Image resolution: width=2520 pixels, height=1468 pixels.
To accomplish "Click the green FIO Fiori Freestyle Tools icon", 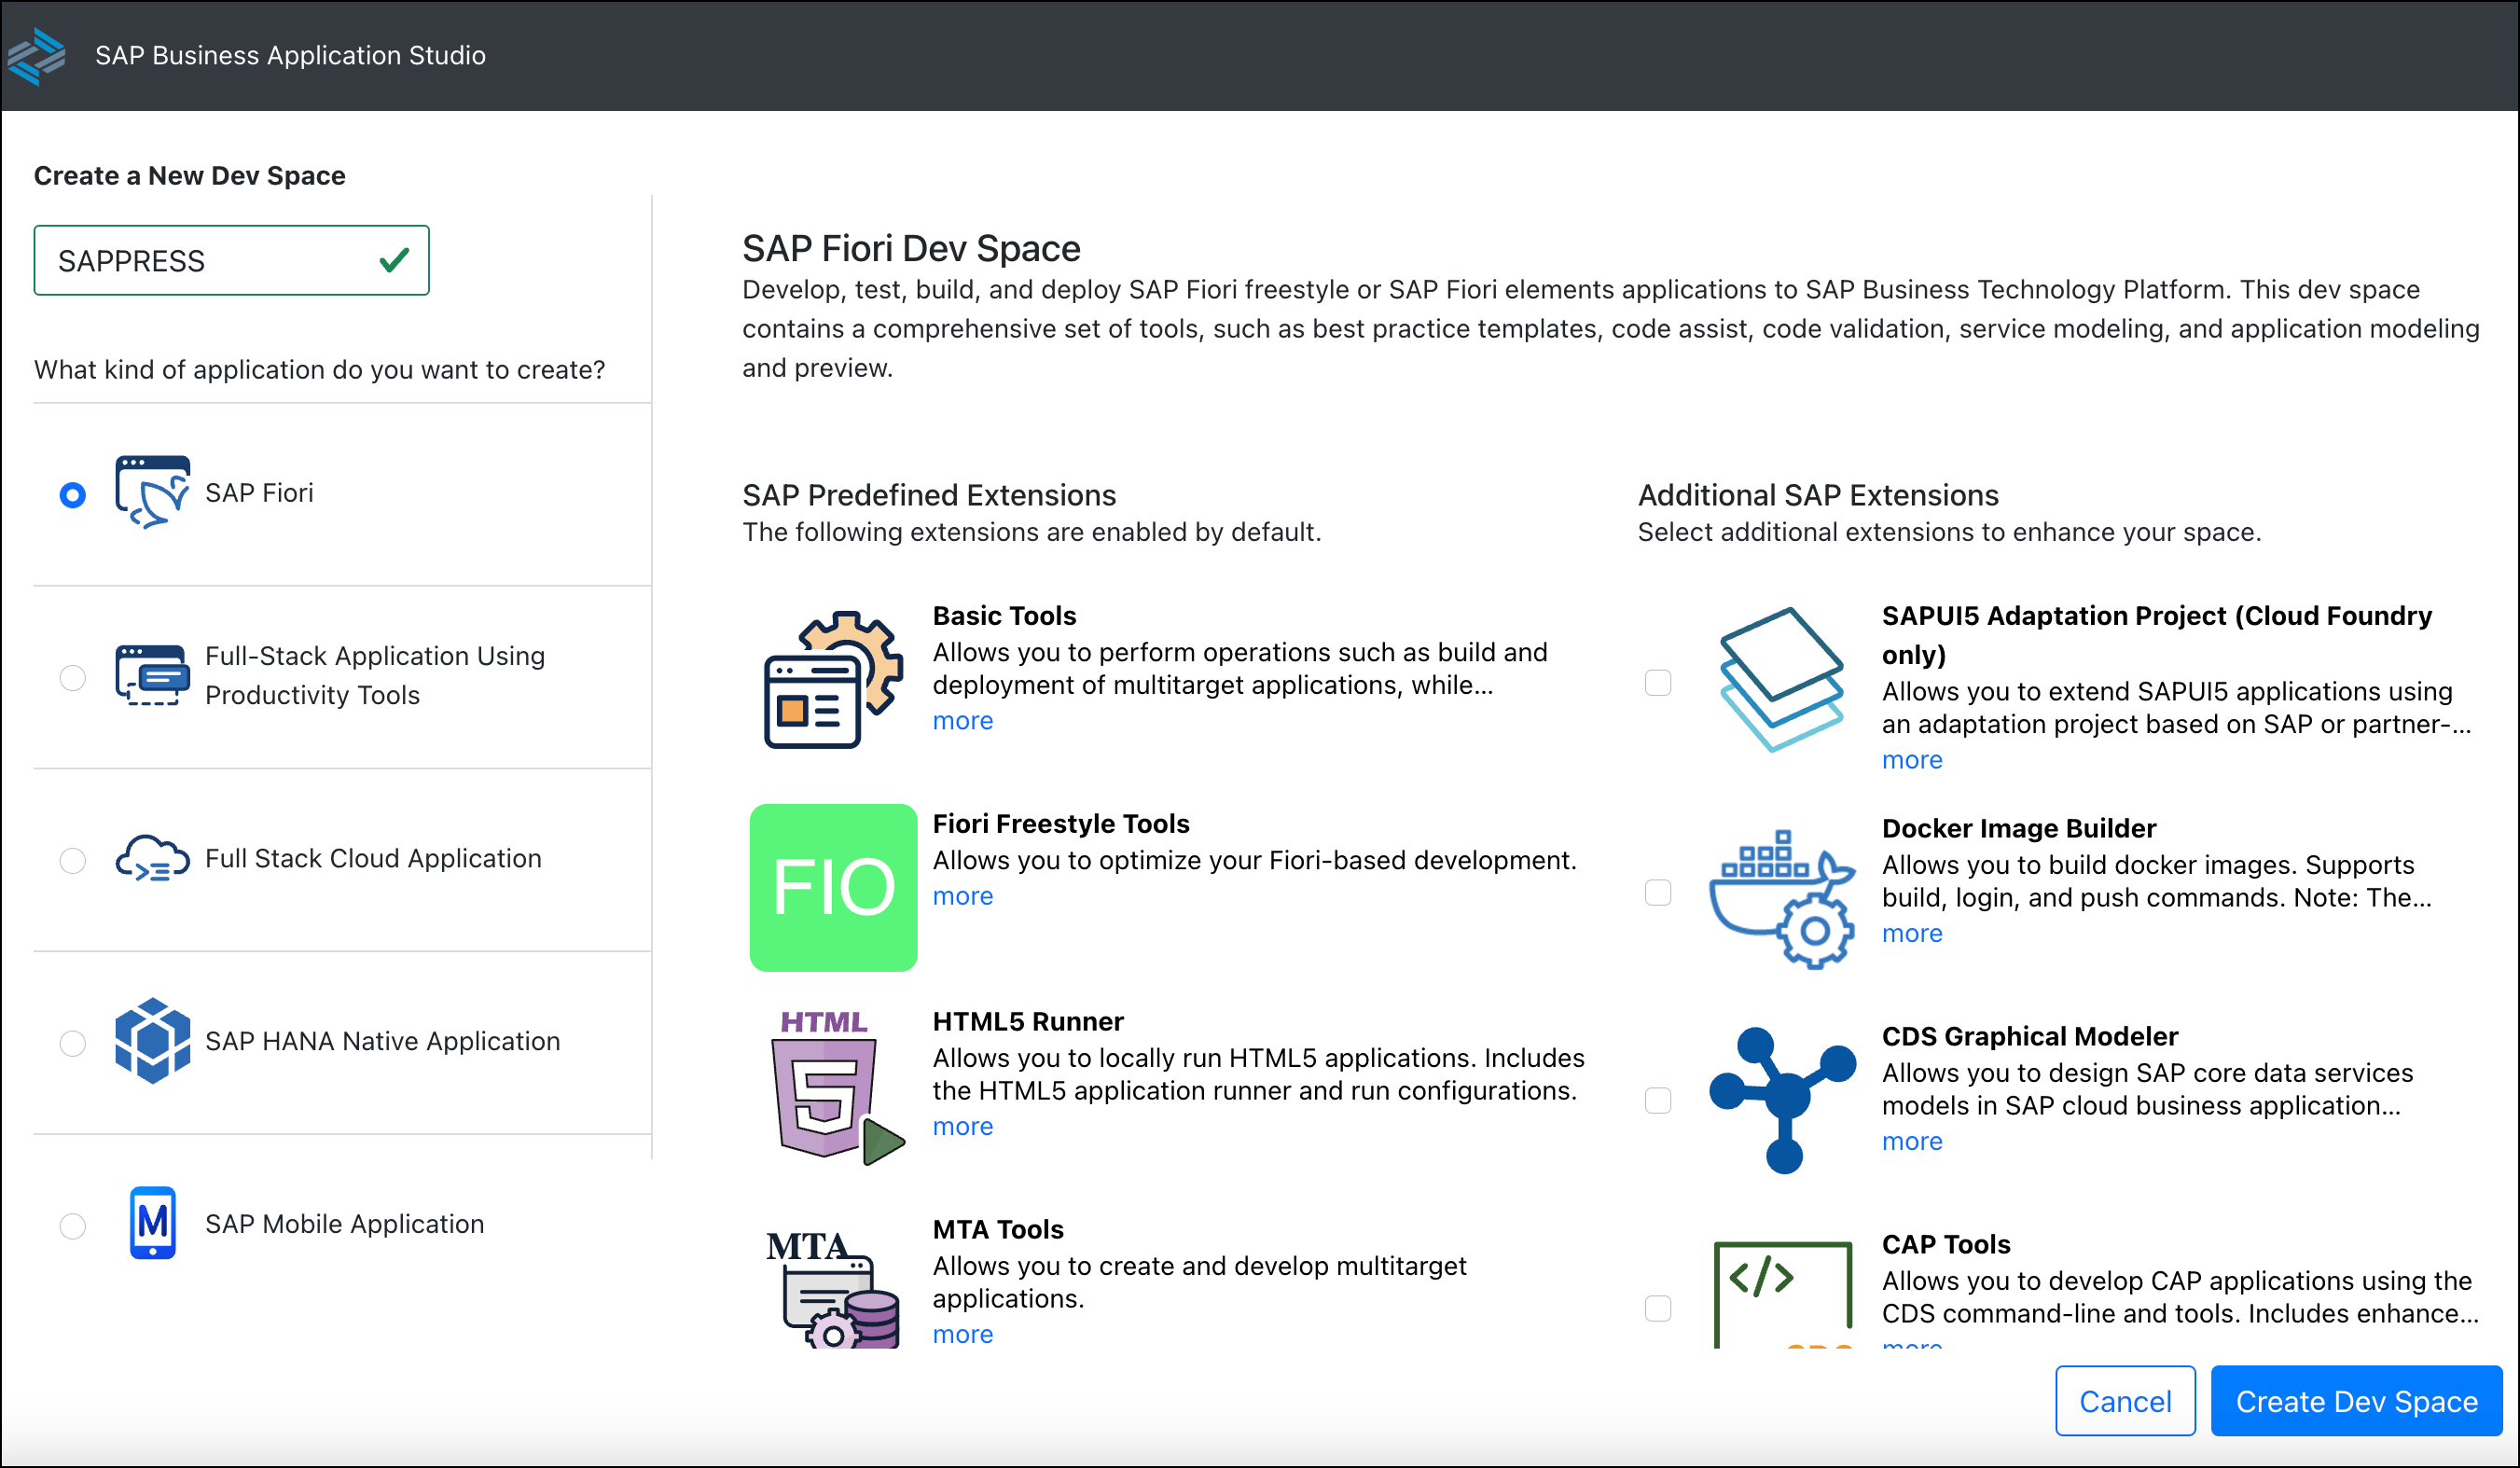I will tap(833, 886).
